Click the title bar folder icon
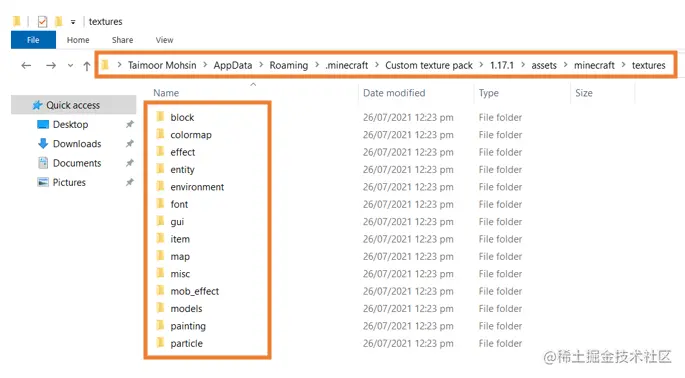The width and height of the screenshot is (685, 378). click(17, 21)
